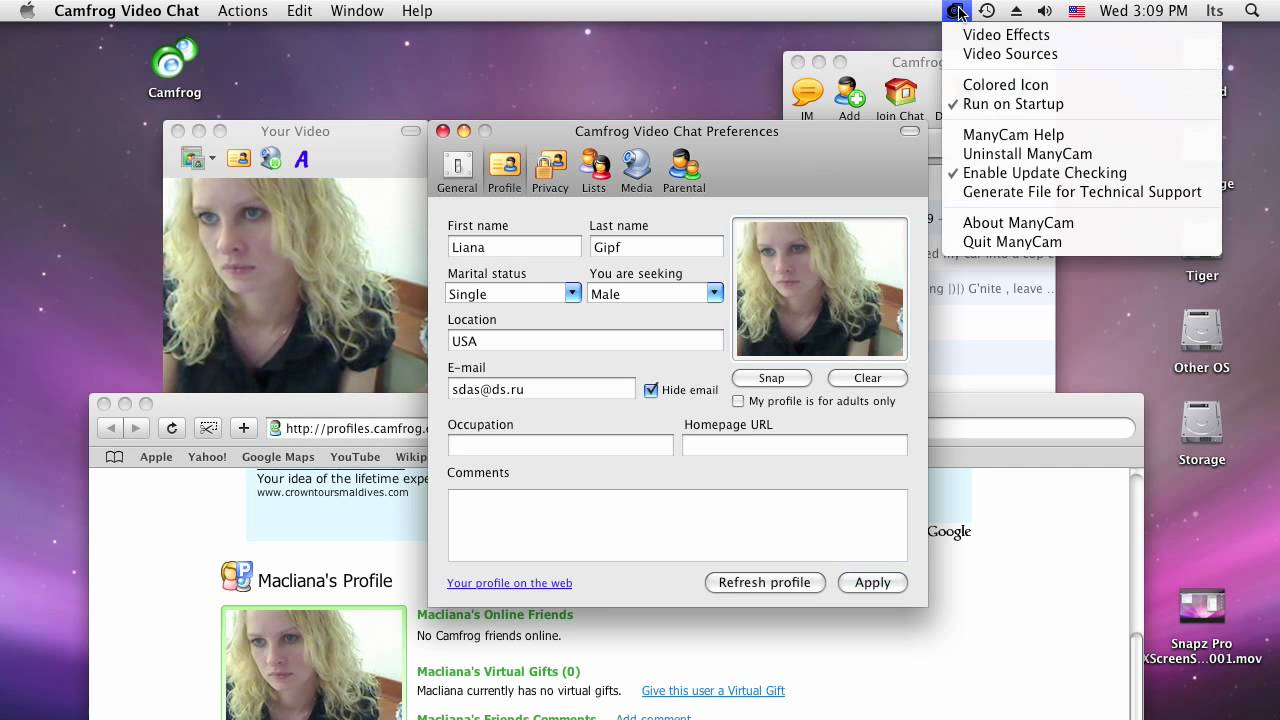Click the Snap button
The width and height of the screenshot is (1280, 720).
[771, 378]
